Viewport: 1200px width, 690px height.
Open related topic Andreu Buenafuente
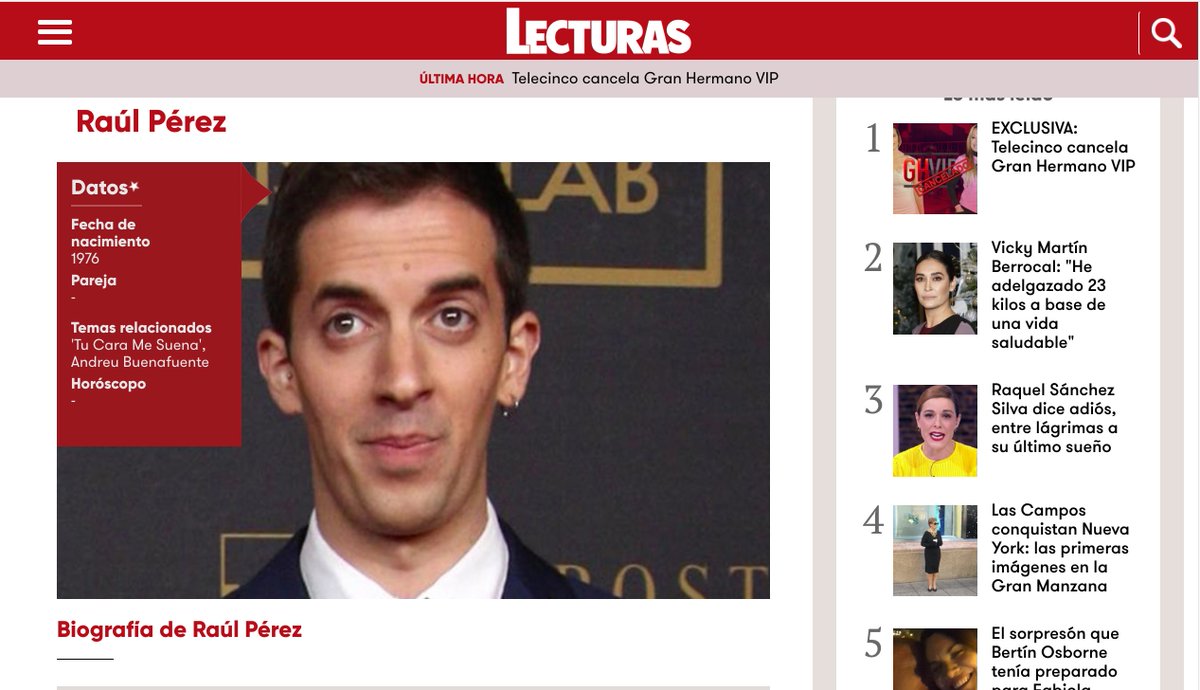point(140,362)
